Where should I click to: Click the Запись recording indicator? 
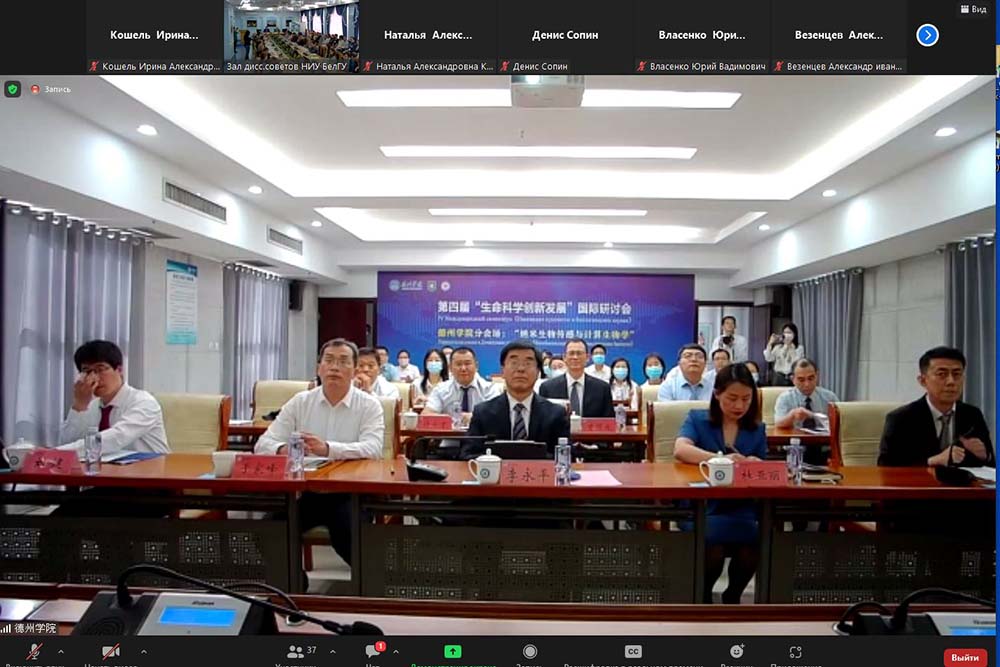pyautogui.click(x=50, y=89)
